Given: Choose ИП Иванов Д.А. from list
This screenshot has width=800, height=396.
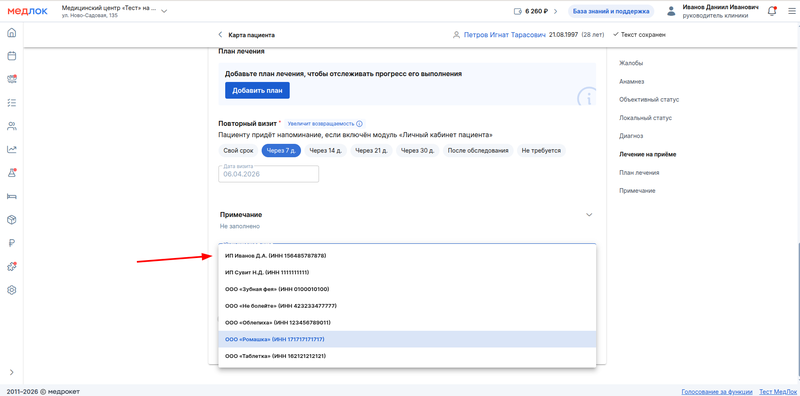Looking at the screenshot, I should coord(407,256).
